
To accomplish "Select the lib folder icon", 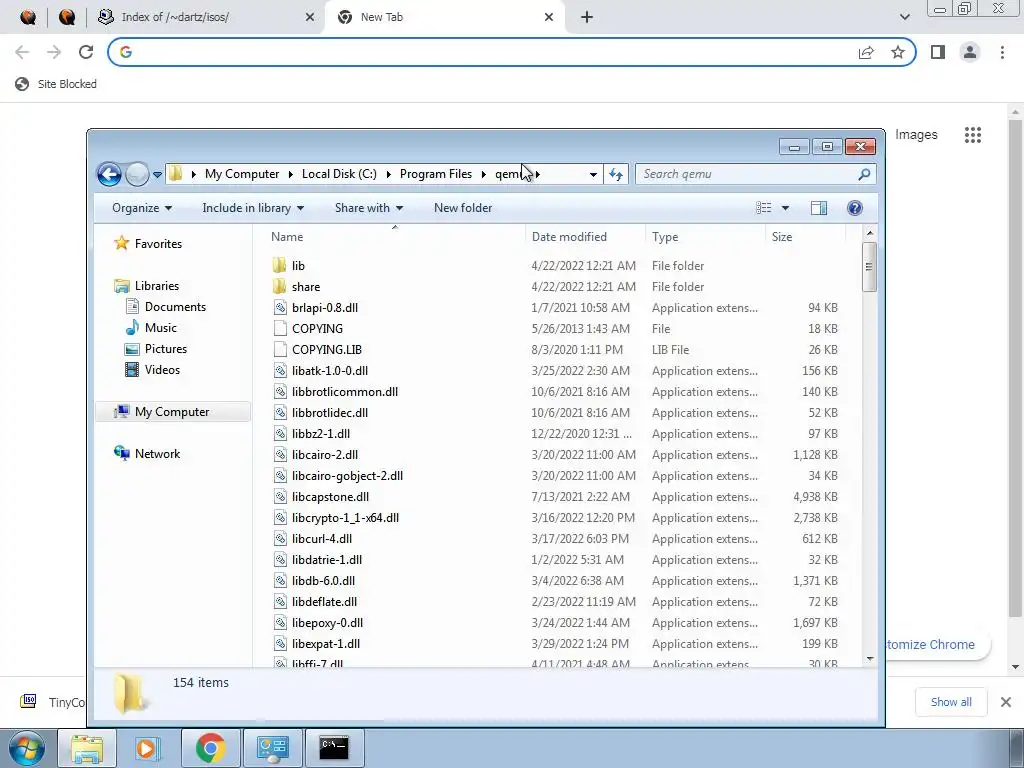I will pyautogui.click(x=280, y=265).
